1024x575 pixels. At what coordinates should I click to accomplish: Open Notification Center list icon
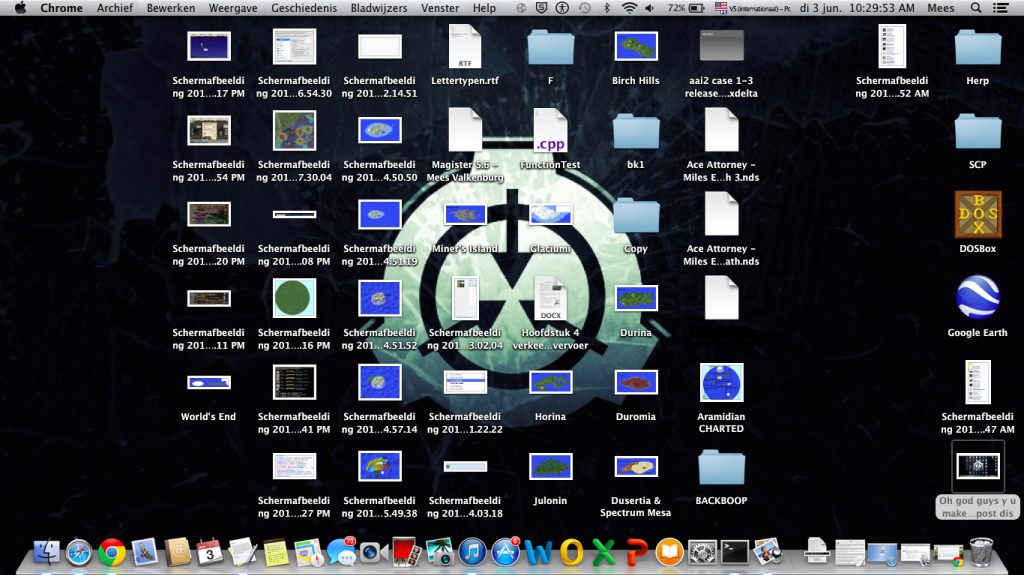[1000, 8]
